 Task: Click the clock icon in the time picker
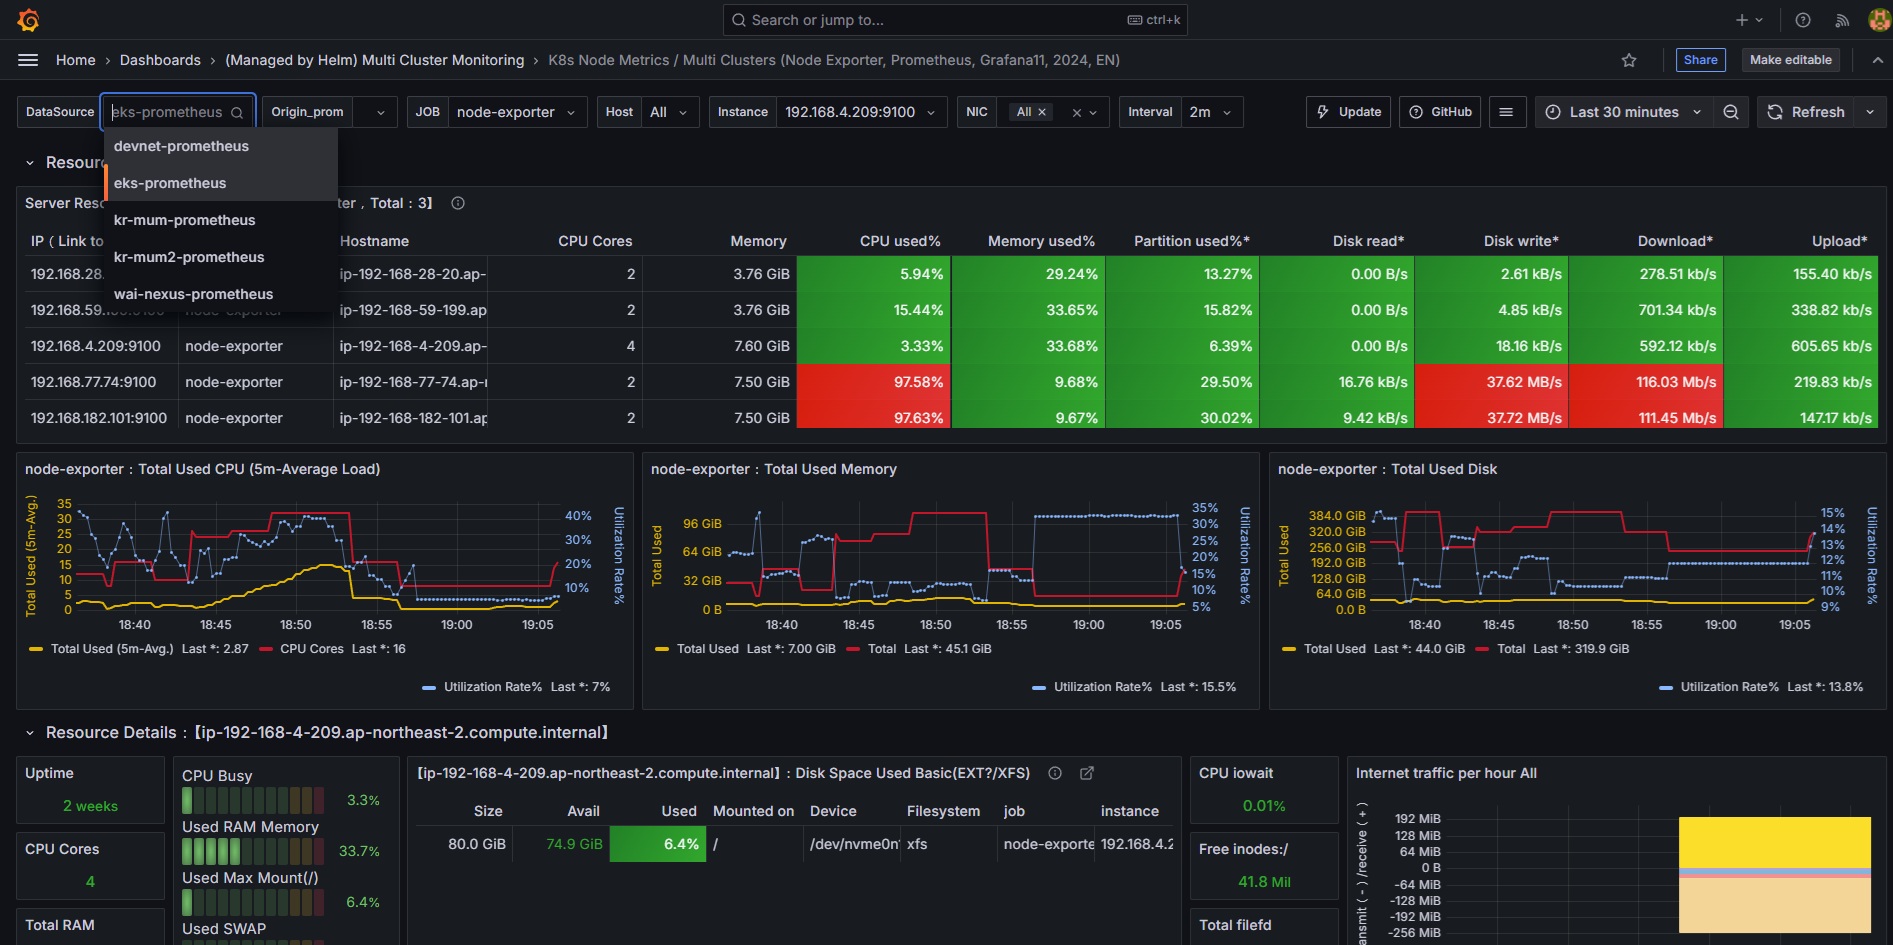pyautogui.click(x=1553, y=112)
